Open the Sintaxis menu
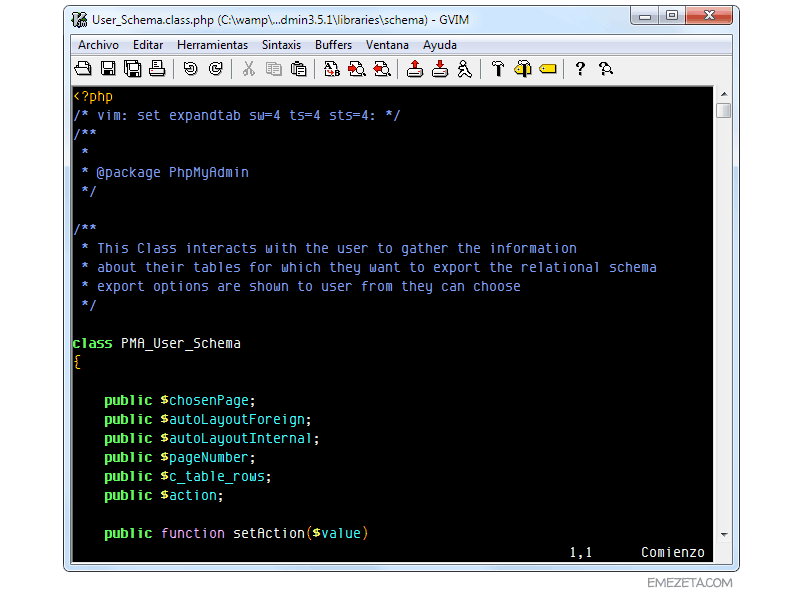 click(x=282, y=45)
